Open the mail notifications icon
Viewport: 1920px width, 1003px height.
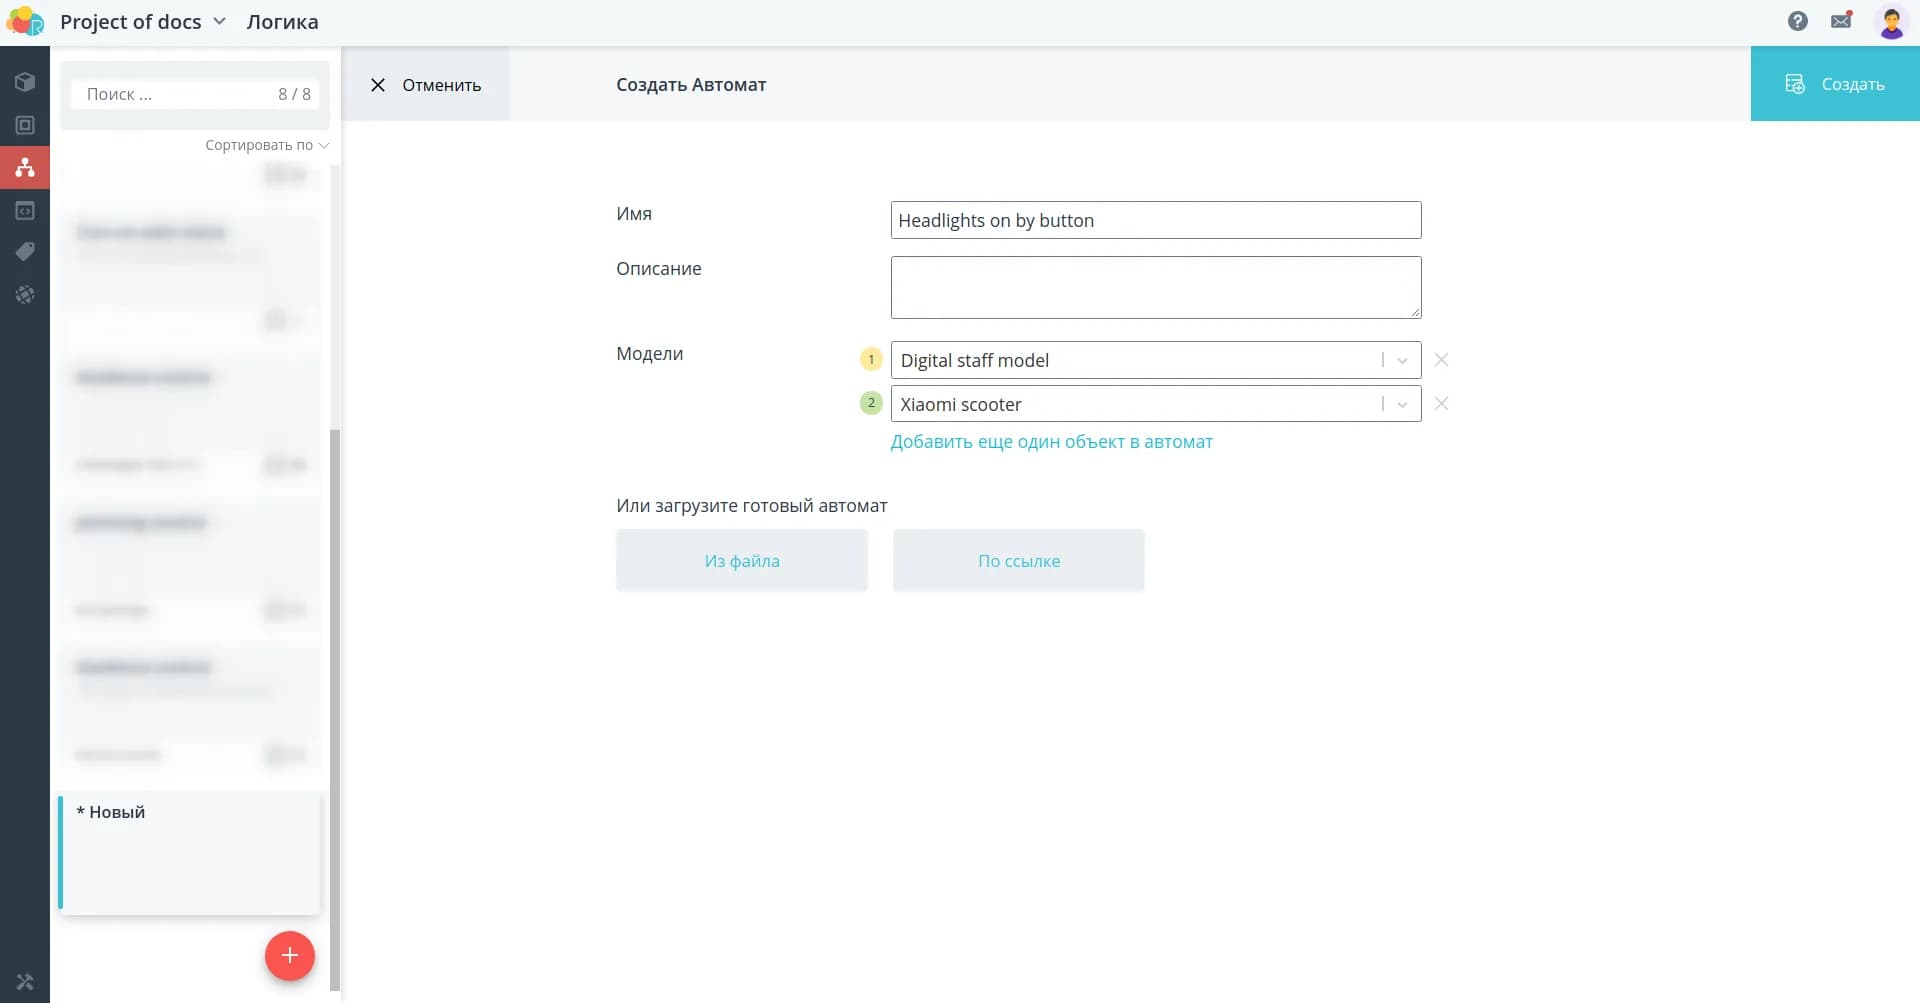coord(1841,21)
